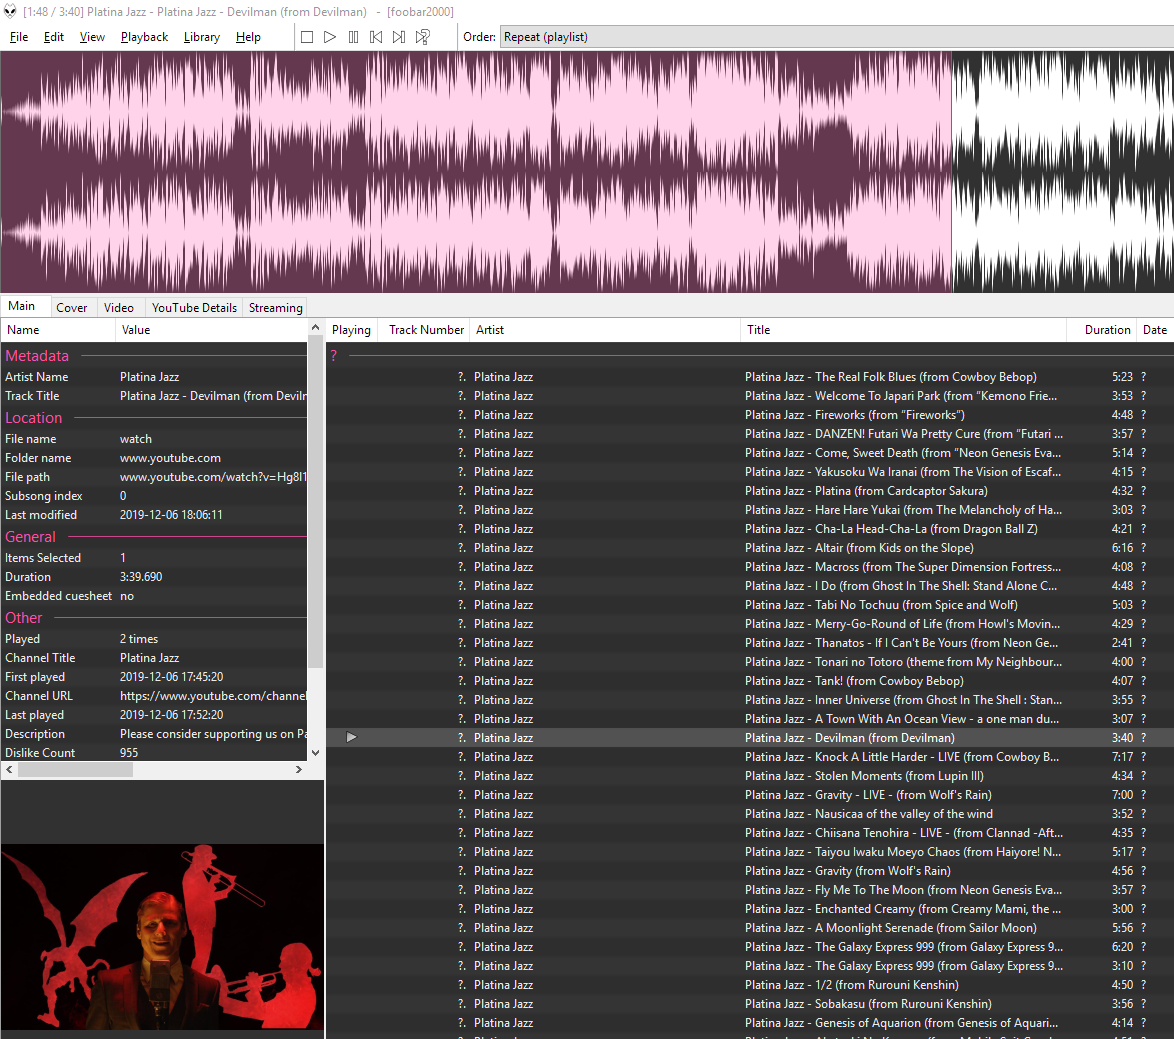Screen dimensions: 1174x1039
Task: Open the Playback menu
Action: [145, 37]
